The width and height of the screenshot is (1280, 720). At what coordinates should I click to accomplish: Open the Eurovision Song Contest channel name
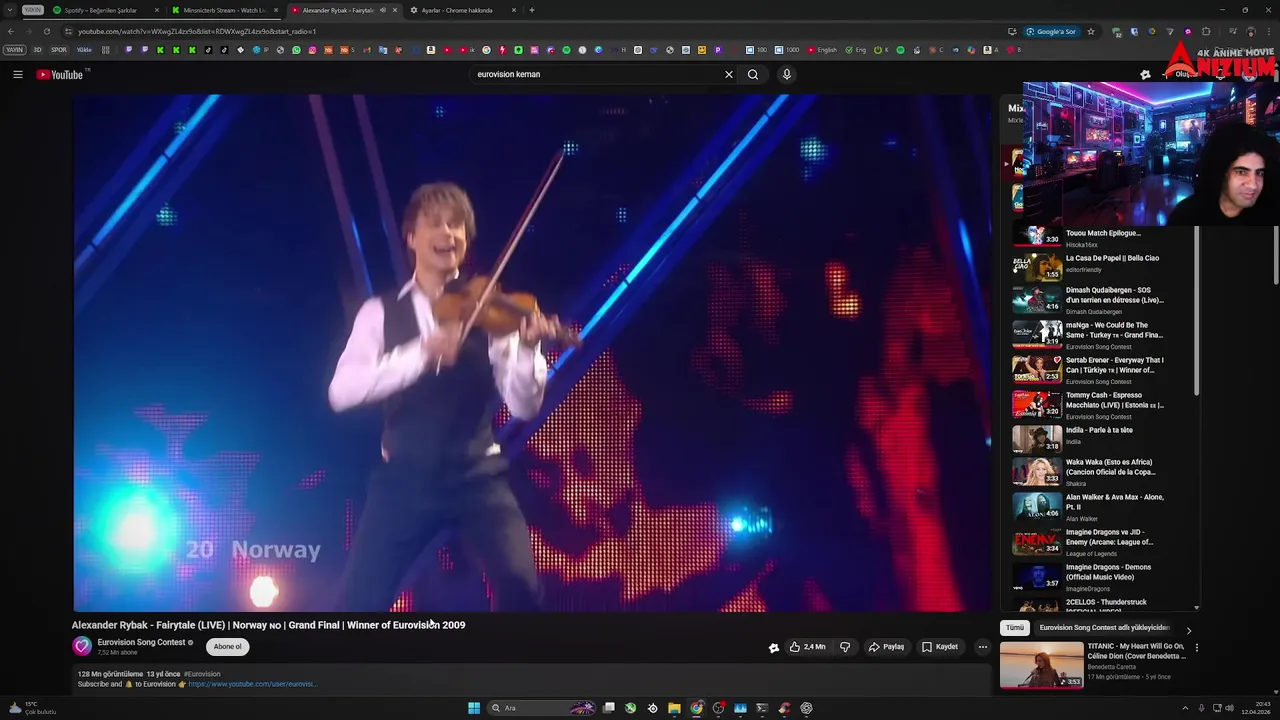click(141, 642)
